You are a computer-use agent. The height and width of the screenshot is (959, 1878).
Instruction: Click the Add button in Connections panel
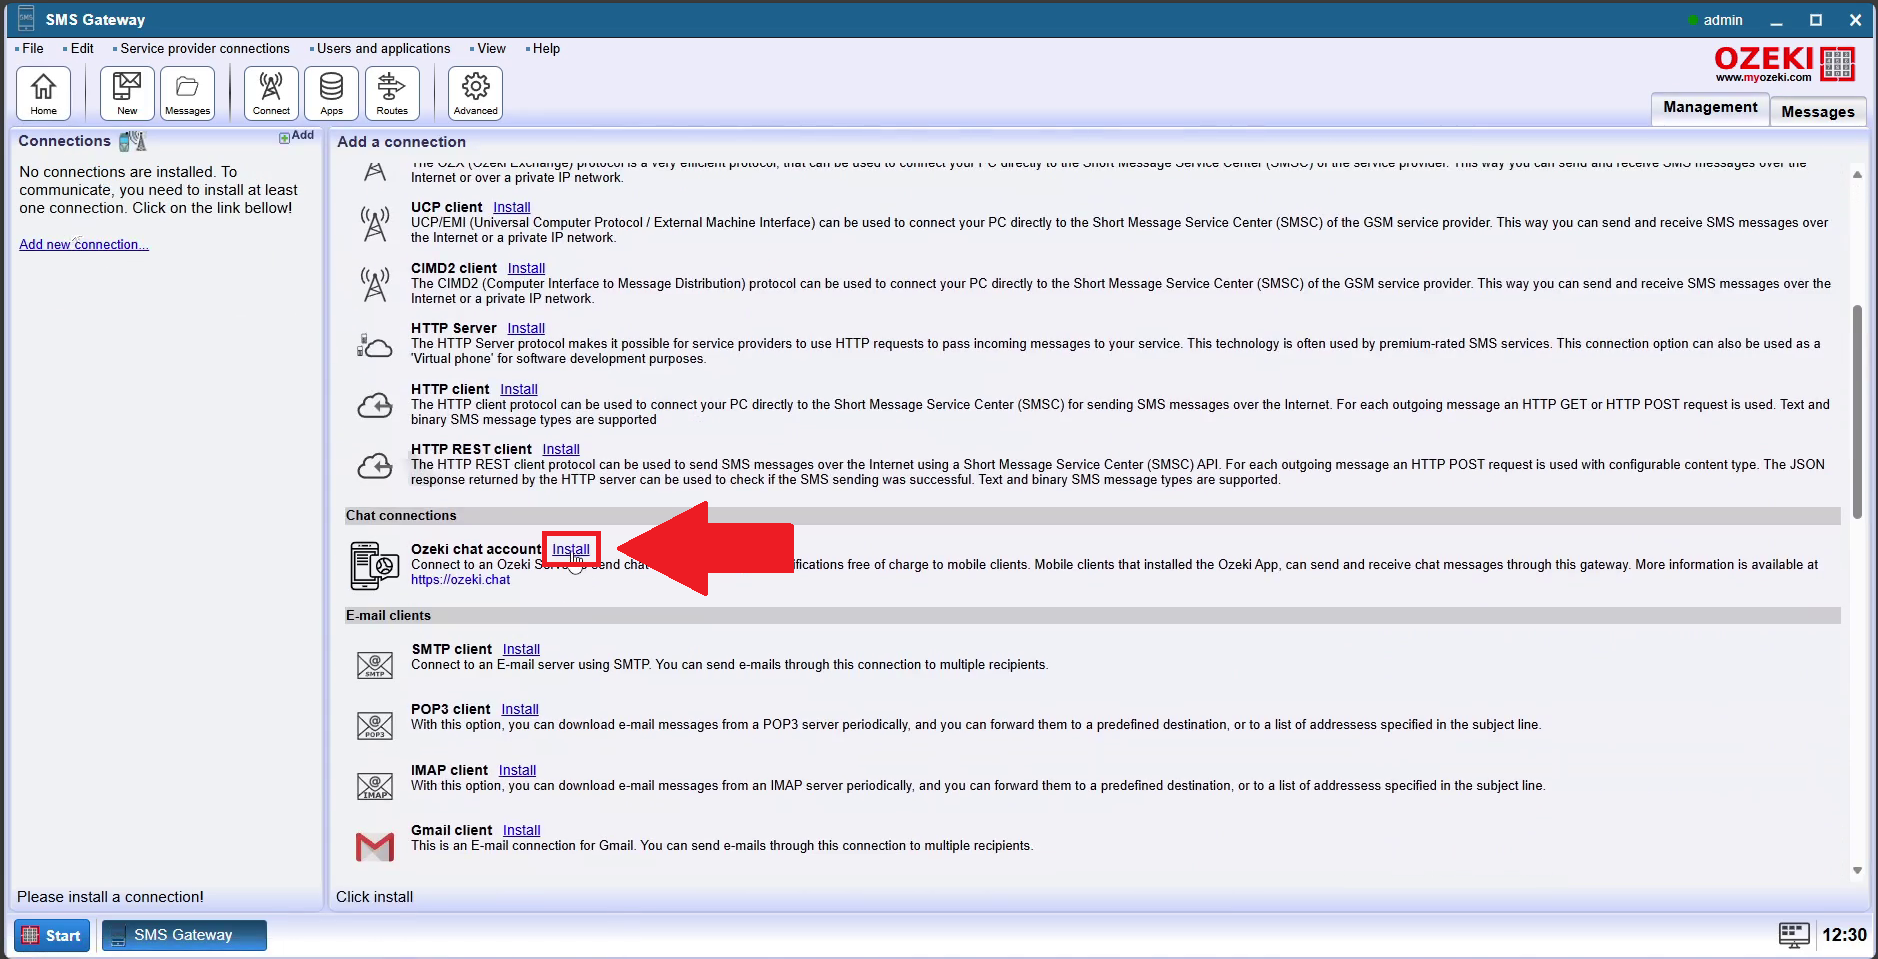297,136
